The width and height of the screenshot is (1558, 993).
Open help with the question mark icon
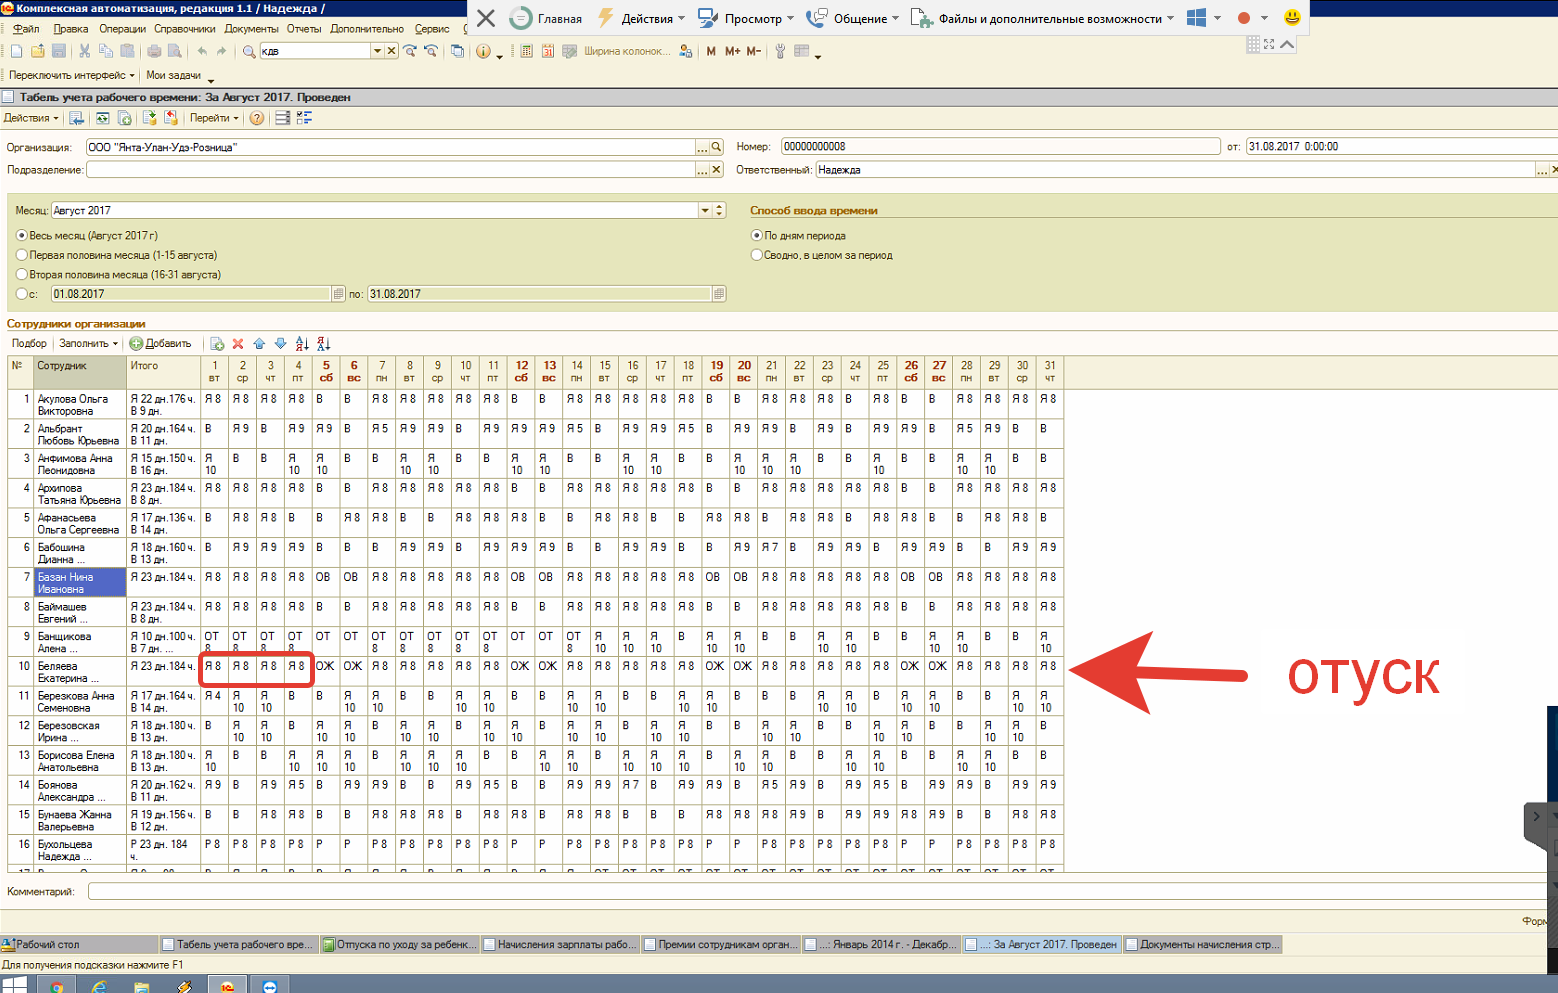click(257, 118)
